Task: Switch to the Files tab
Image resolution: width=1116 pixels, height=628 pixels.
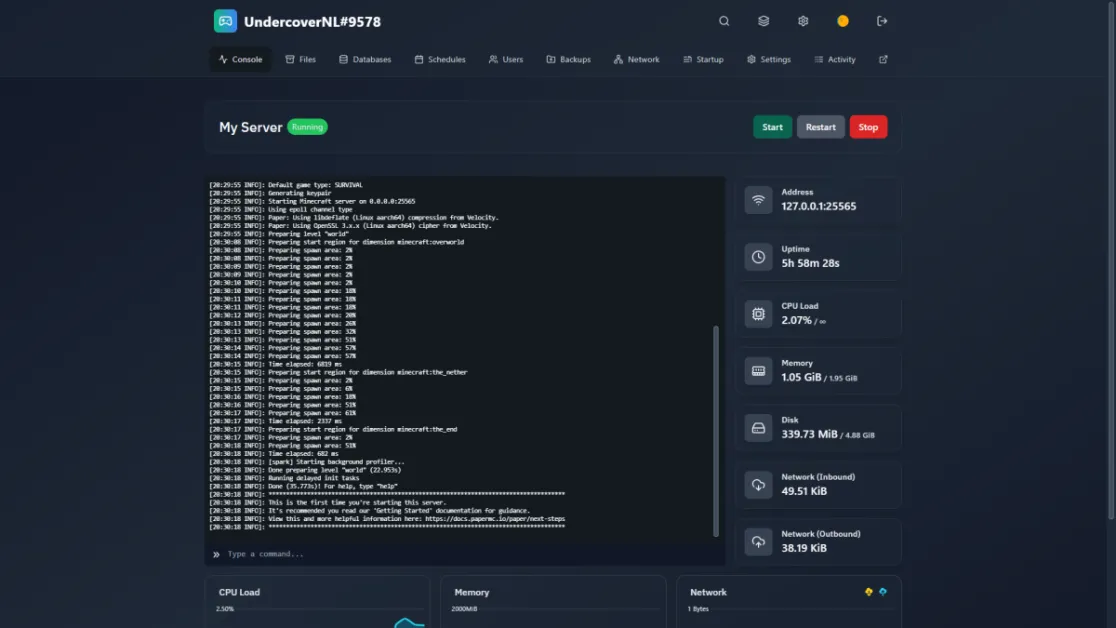Action: click(300, 59)
